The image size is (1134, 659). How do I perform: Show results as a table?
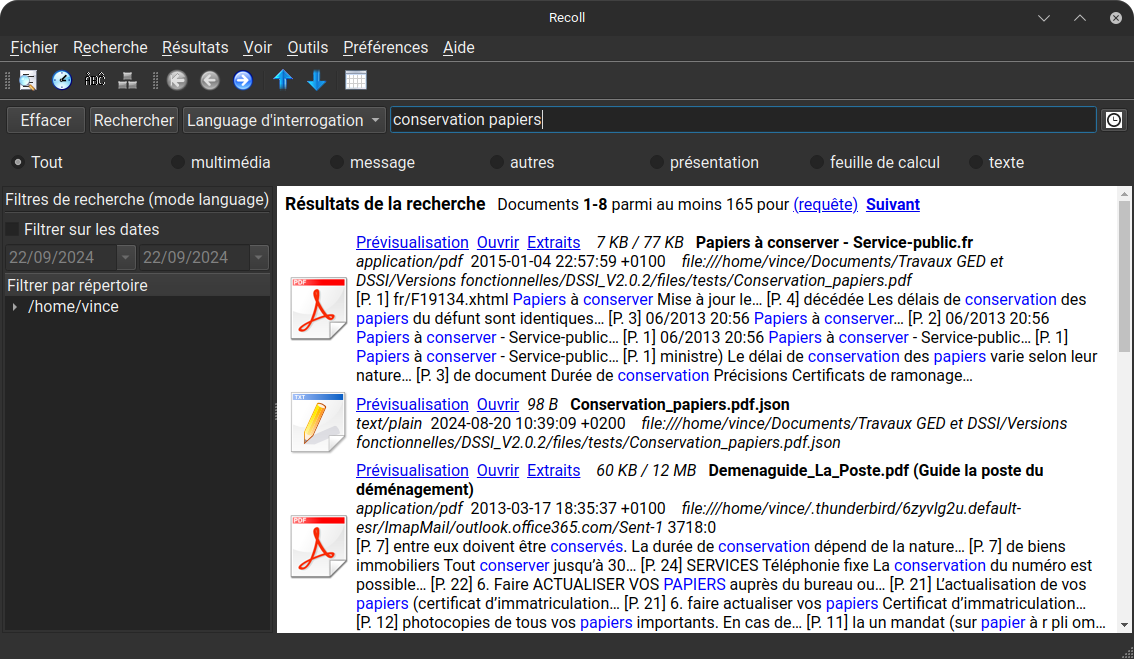356,80
